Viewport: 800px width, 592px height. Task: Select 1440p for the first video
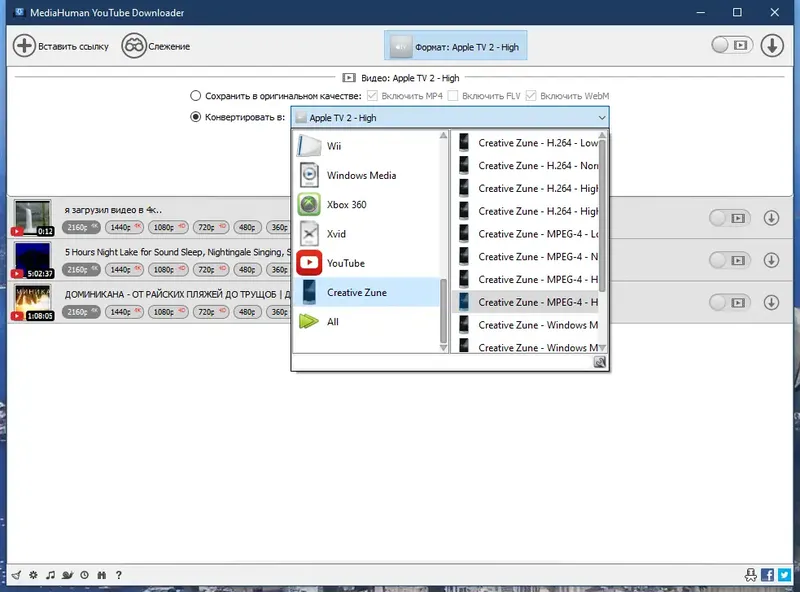pos(124,227)
